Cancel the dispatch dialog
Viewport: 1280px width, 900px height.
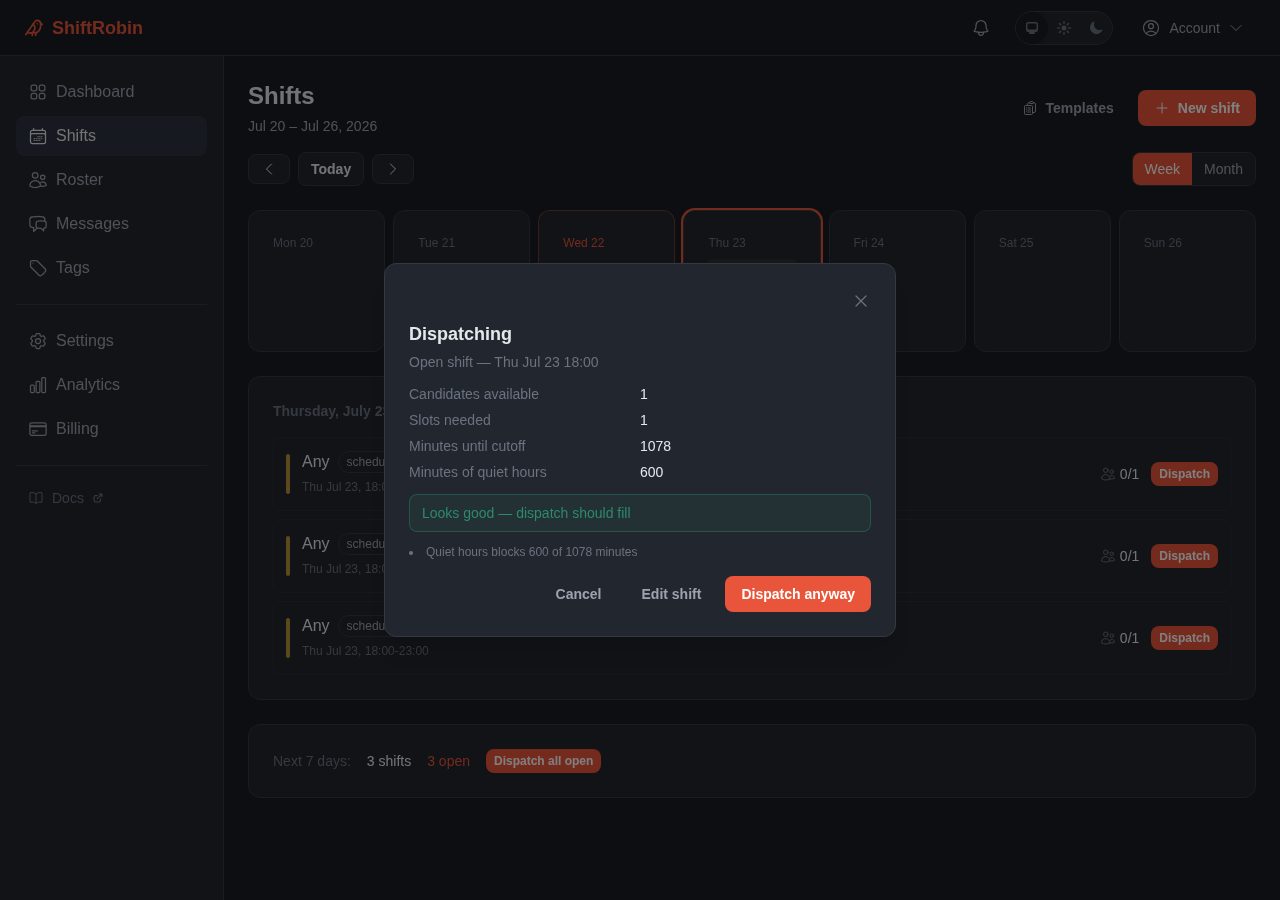(578, 594)
